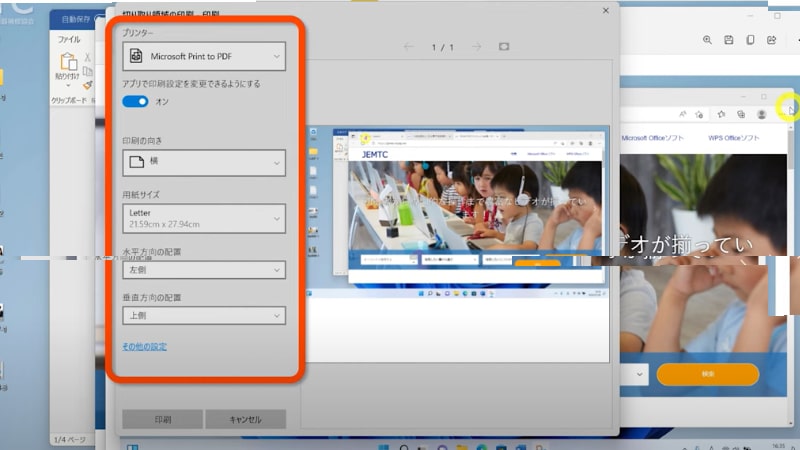Click the copy icon in Snipping Tool
Viewport: 800px width, 450px height.
click(x=750, y=40)
